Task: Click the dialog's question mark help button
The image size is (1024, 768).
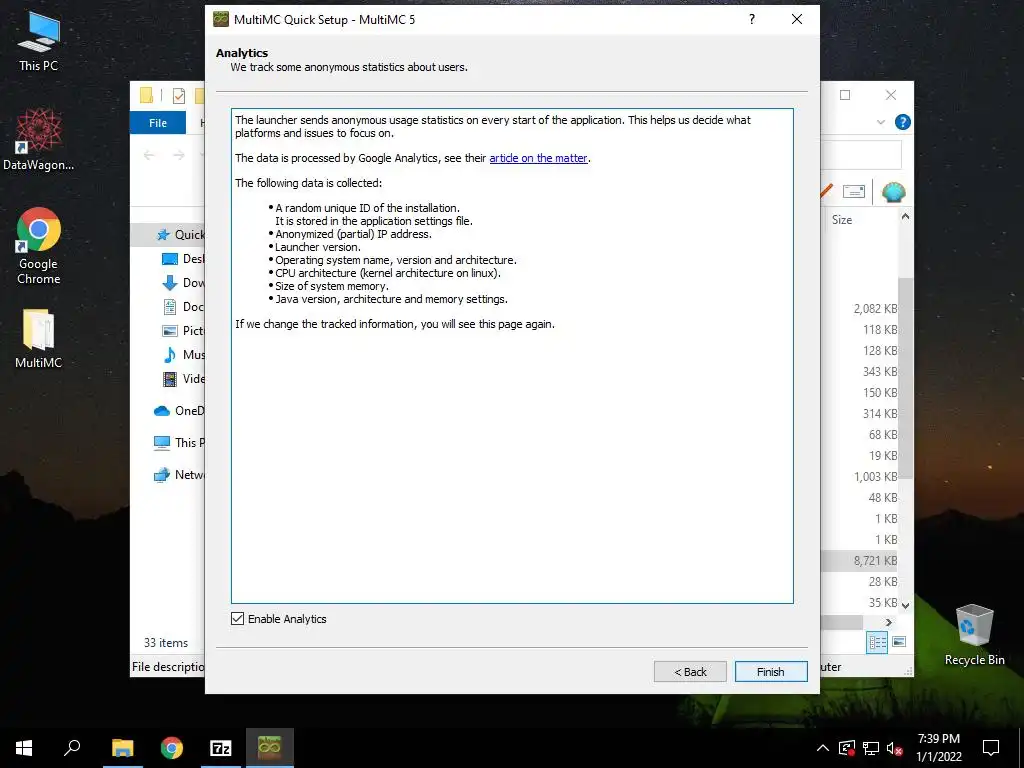Action: [752, 20]
